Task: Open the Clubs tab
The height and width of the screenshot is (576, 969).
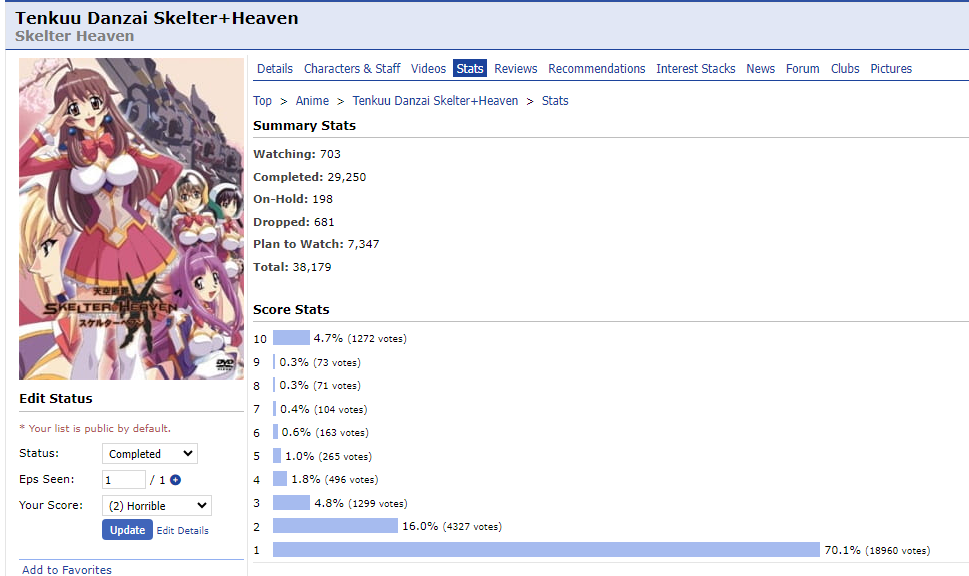Action: pos(845,69)
